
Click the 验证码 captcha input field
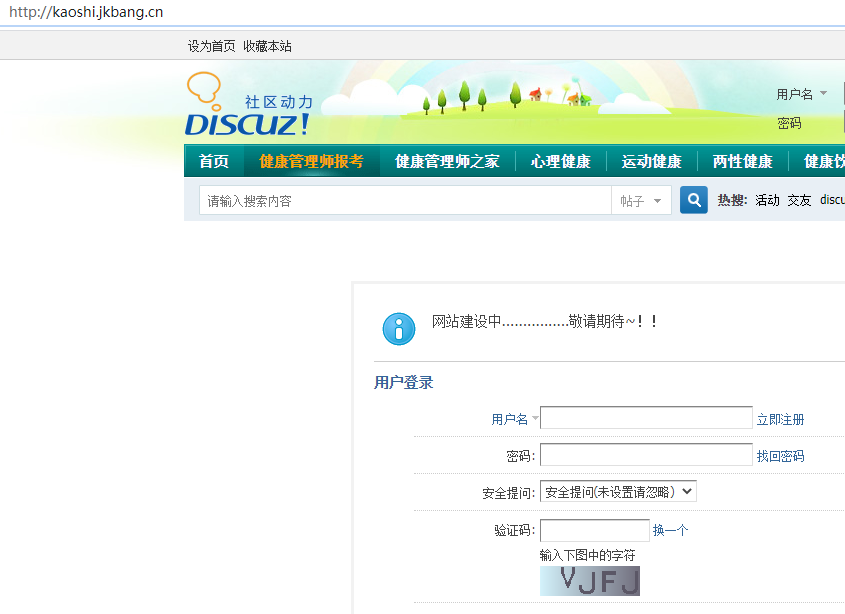coord(594,530)
